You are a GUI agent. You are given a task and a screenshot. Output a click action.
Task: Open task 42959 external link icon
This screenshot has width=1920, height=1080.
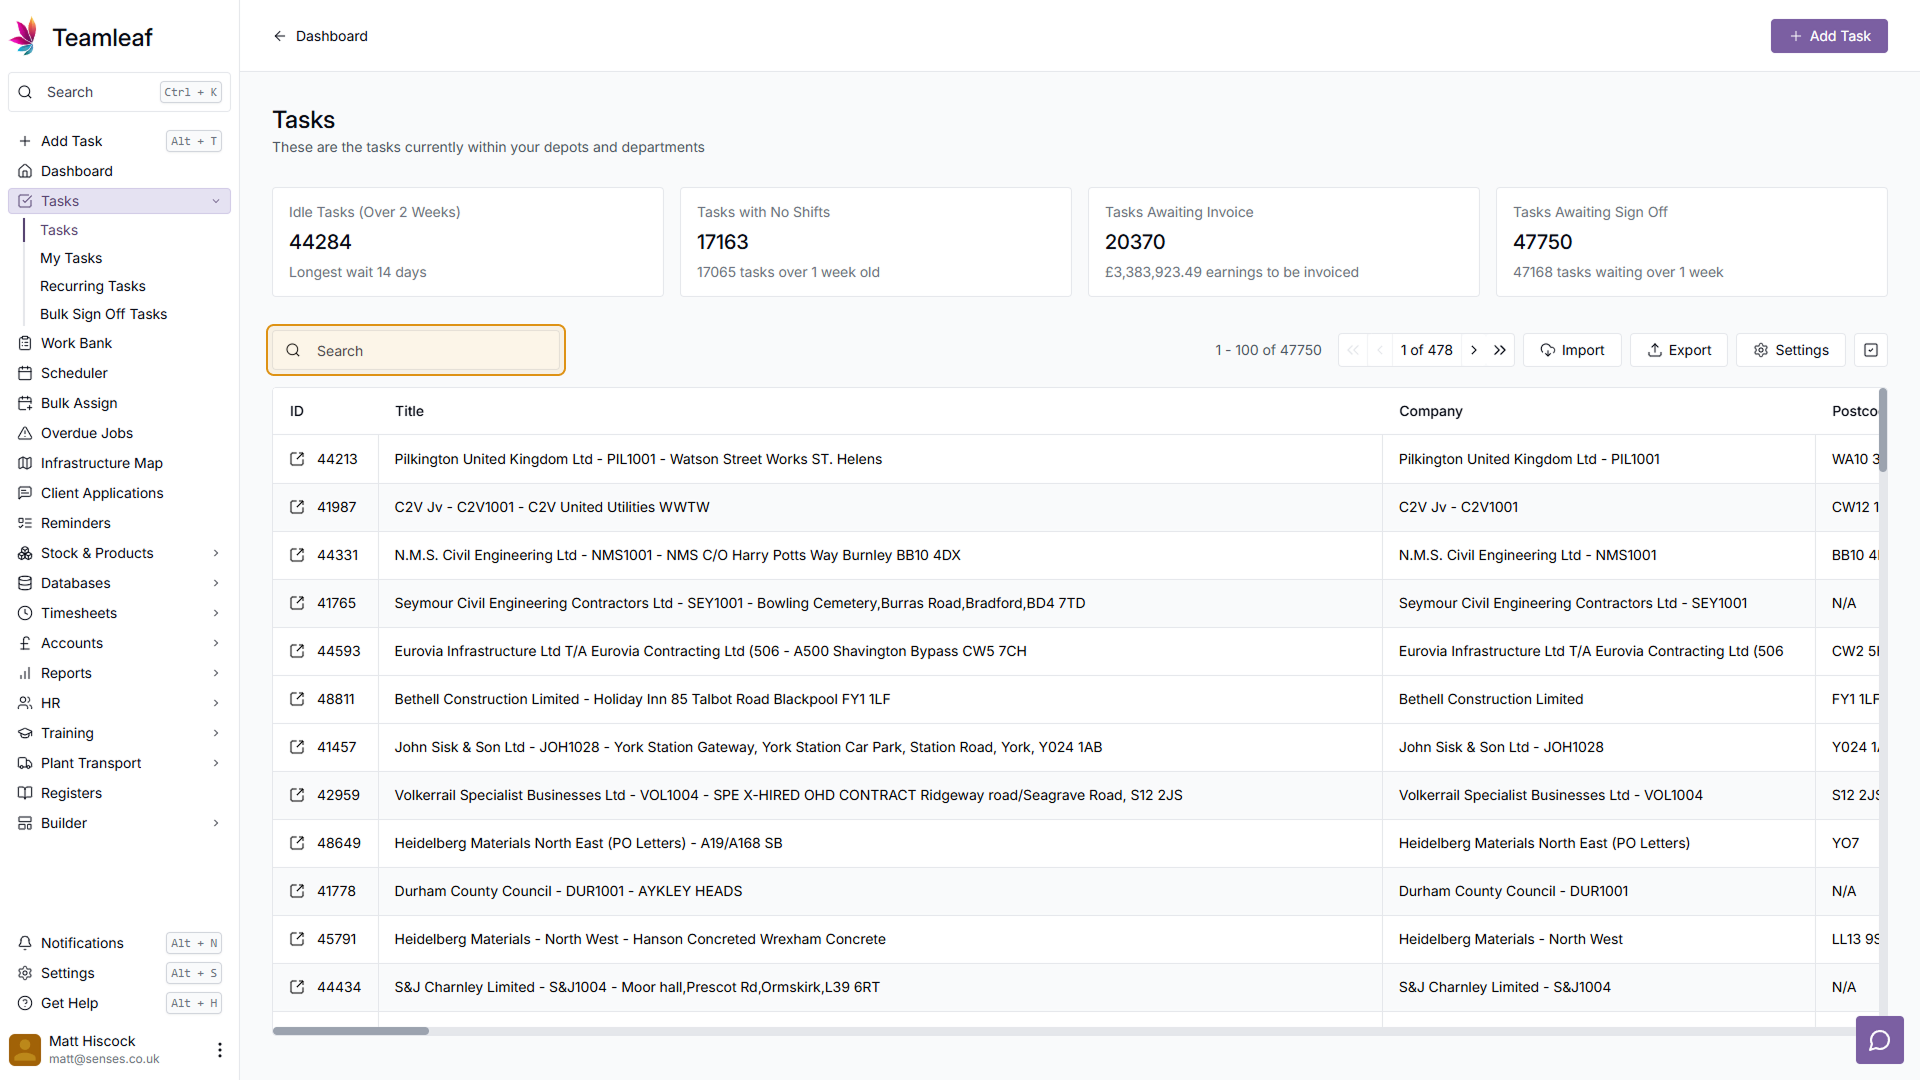(297, 795)
